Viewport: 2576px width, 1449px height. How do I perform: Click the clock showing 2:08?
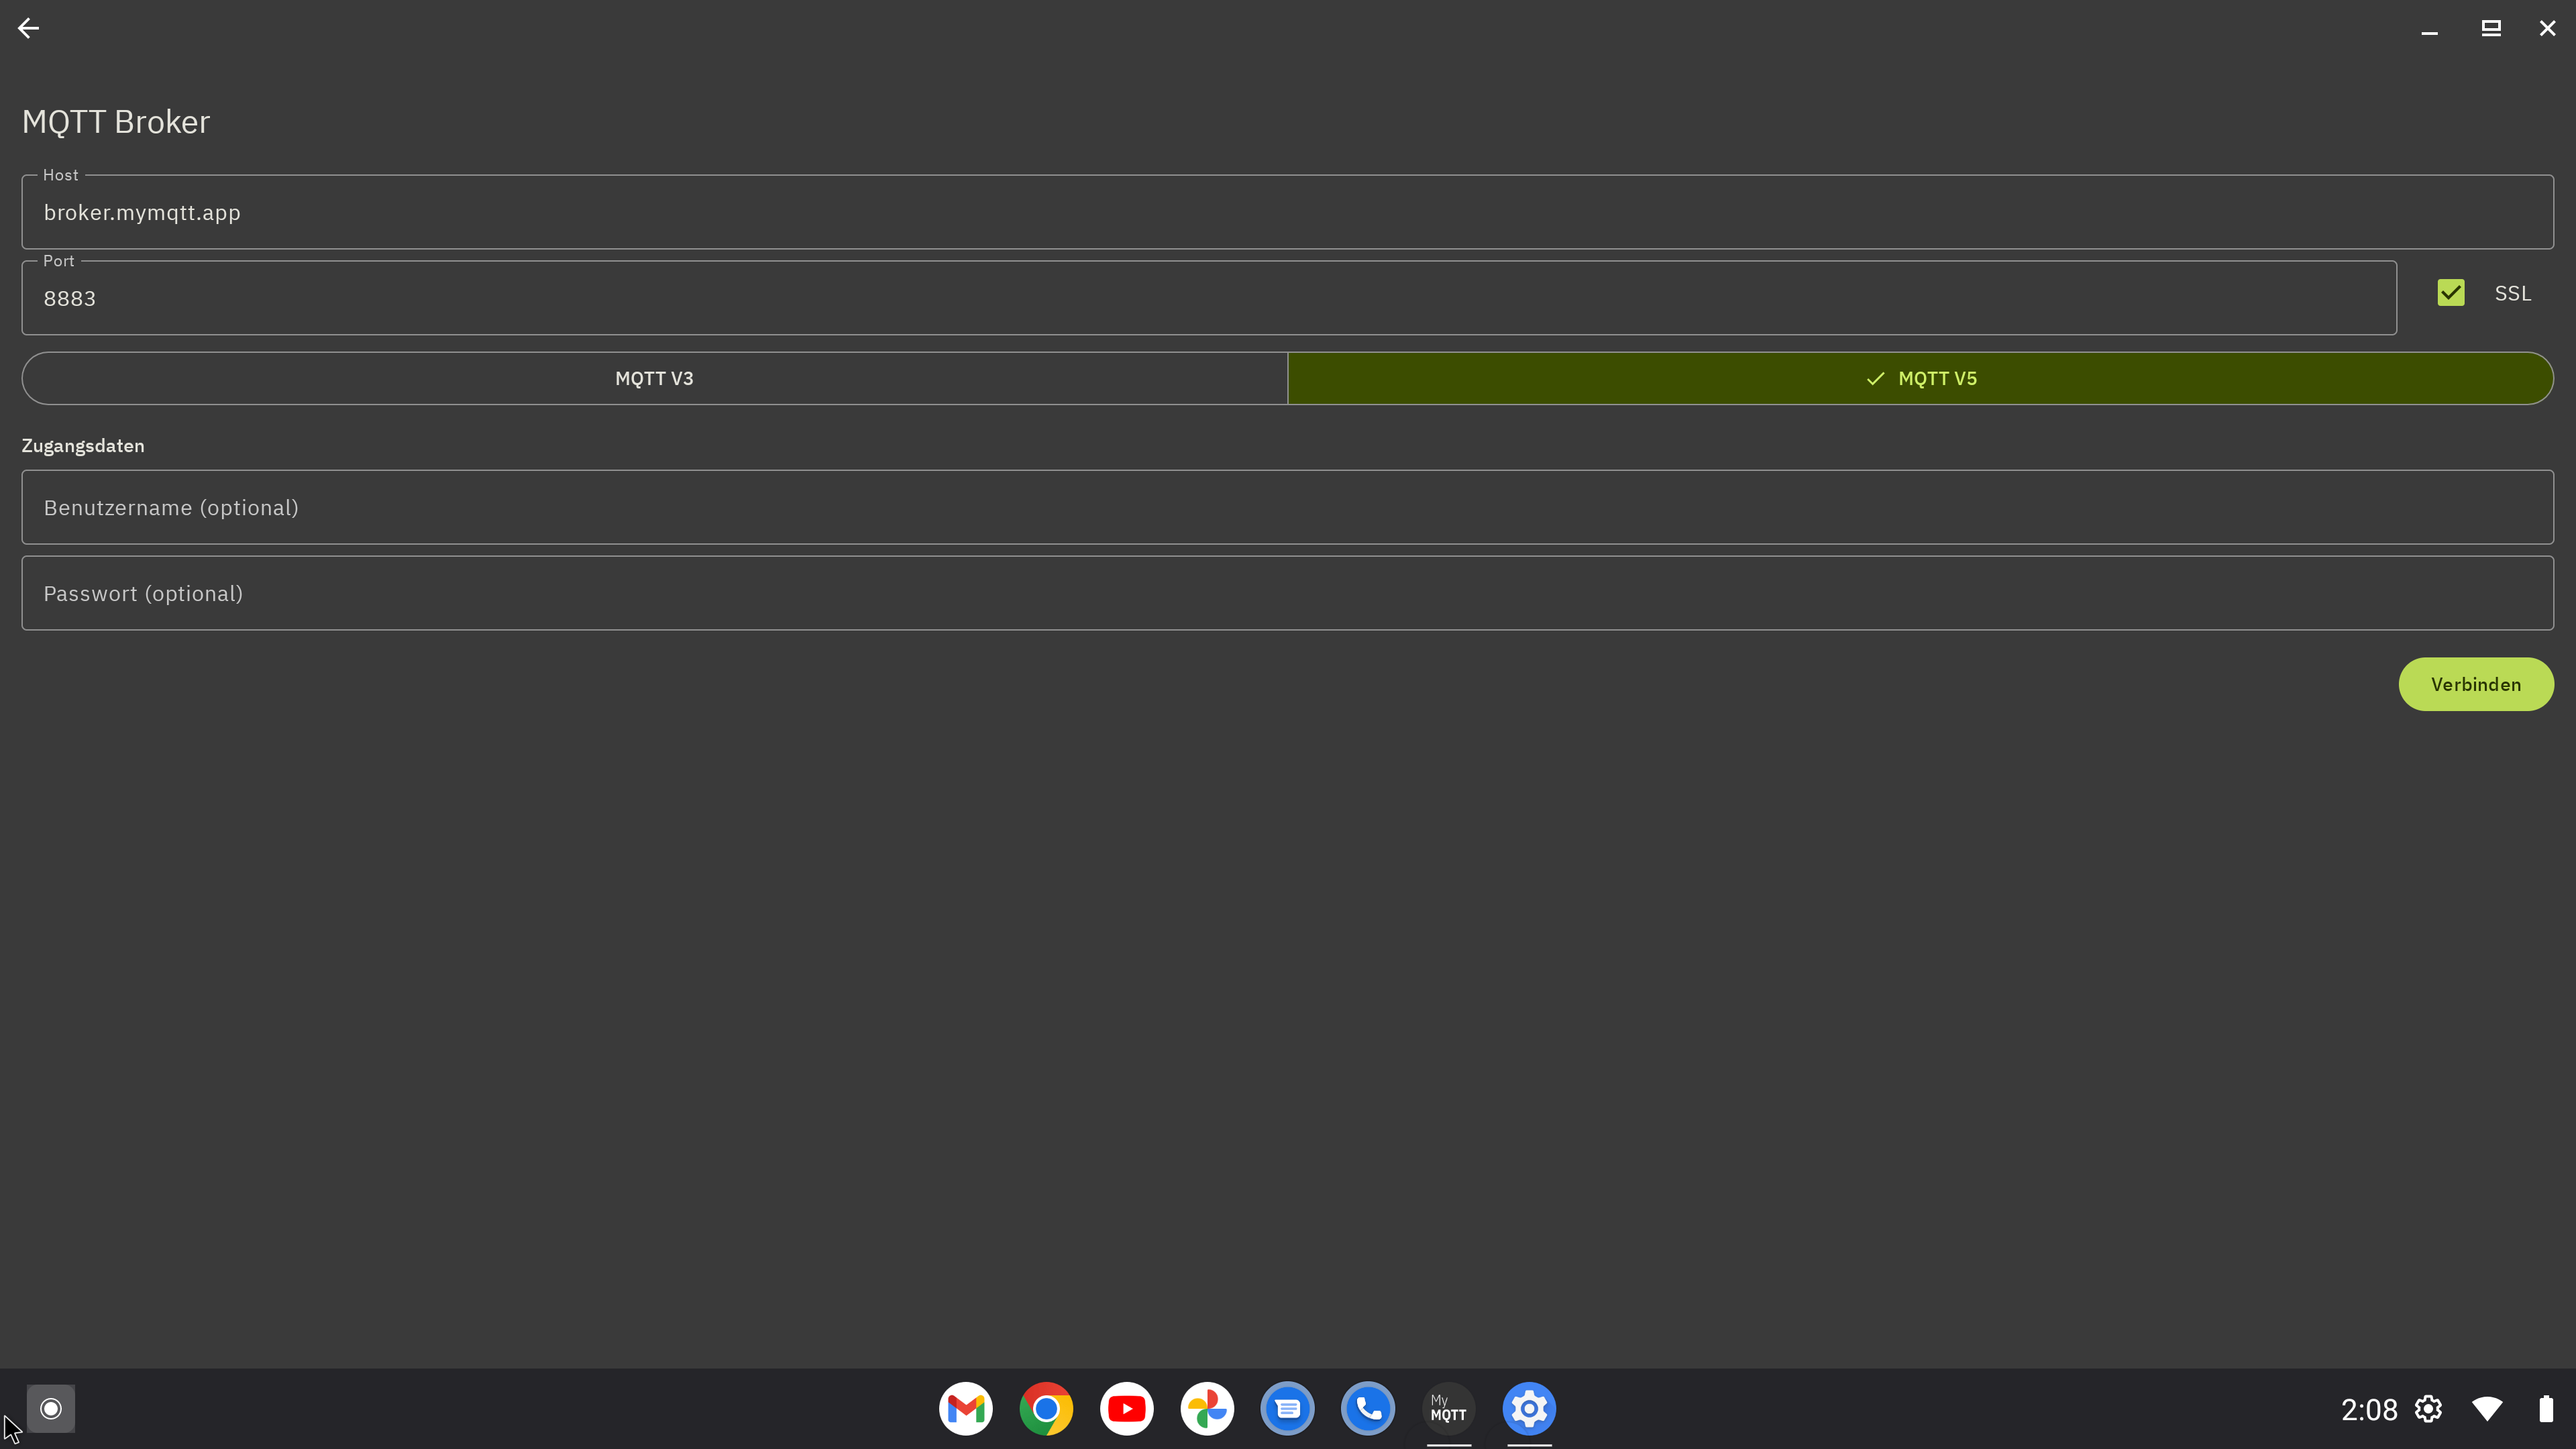(2369, 1410)
